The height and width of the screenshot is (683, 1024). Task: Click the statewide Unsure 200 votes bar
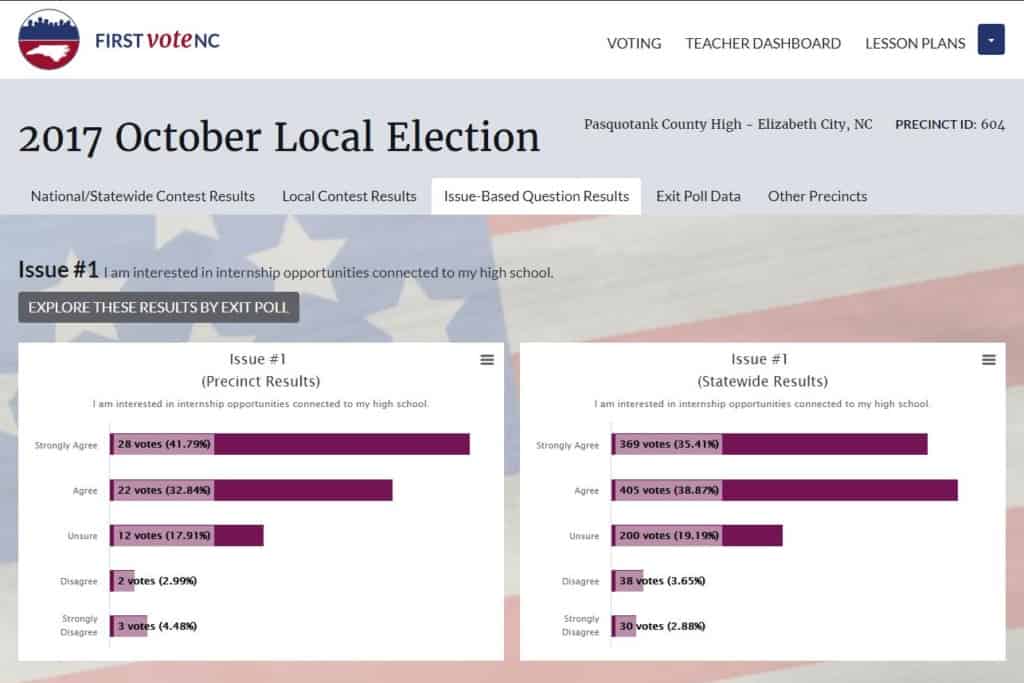coord(697,535)
